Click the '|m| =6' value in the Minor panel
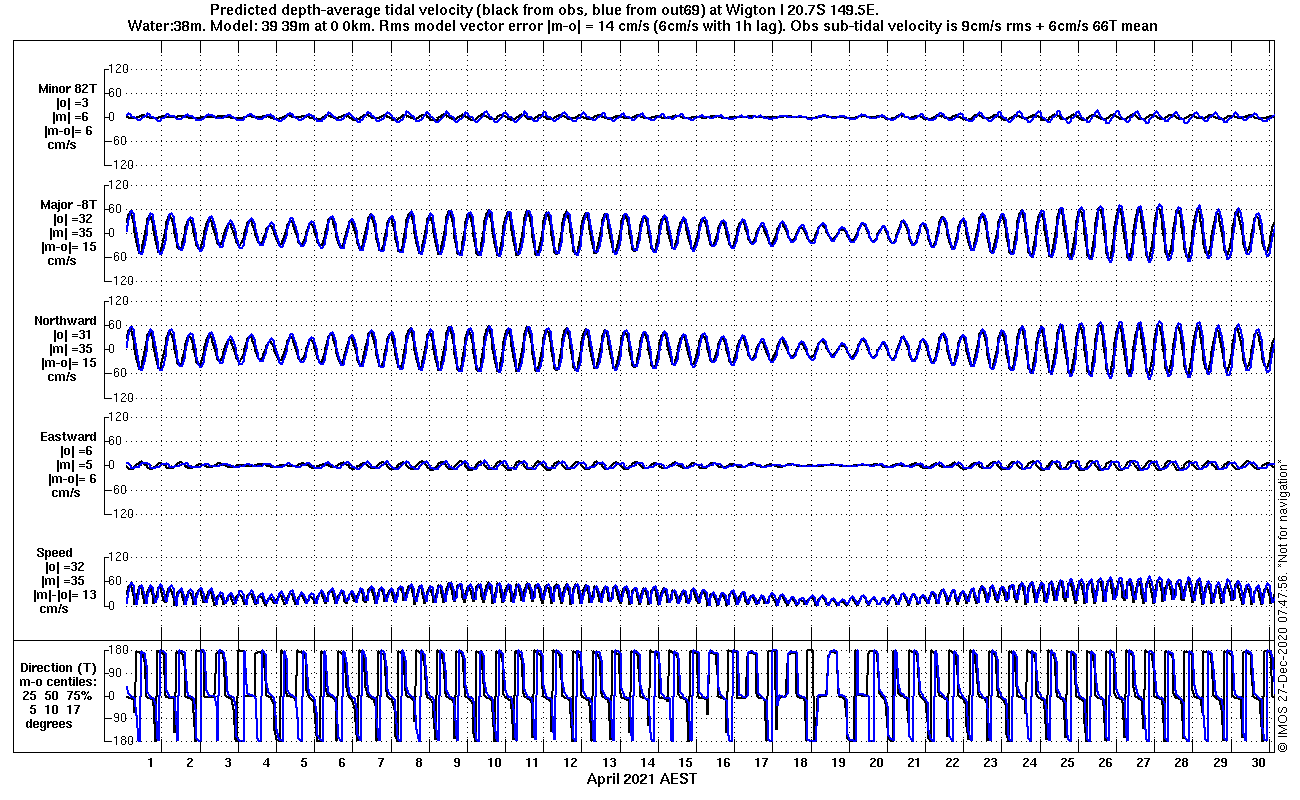 click(x=72, y=117)
